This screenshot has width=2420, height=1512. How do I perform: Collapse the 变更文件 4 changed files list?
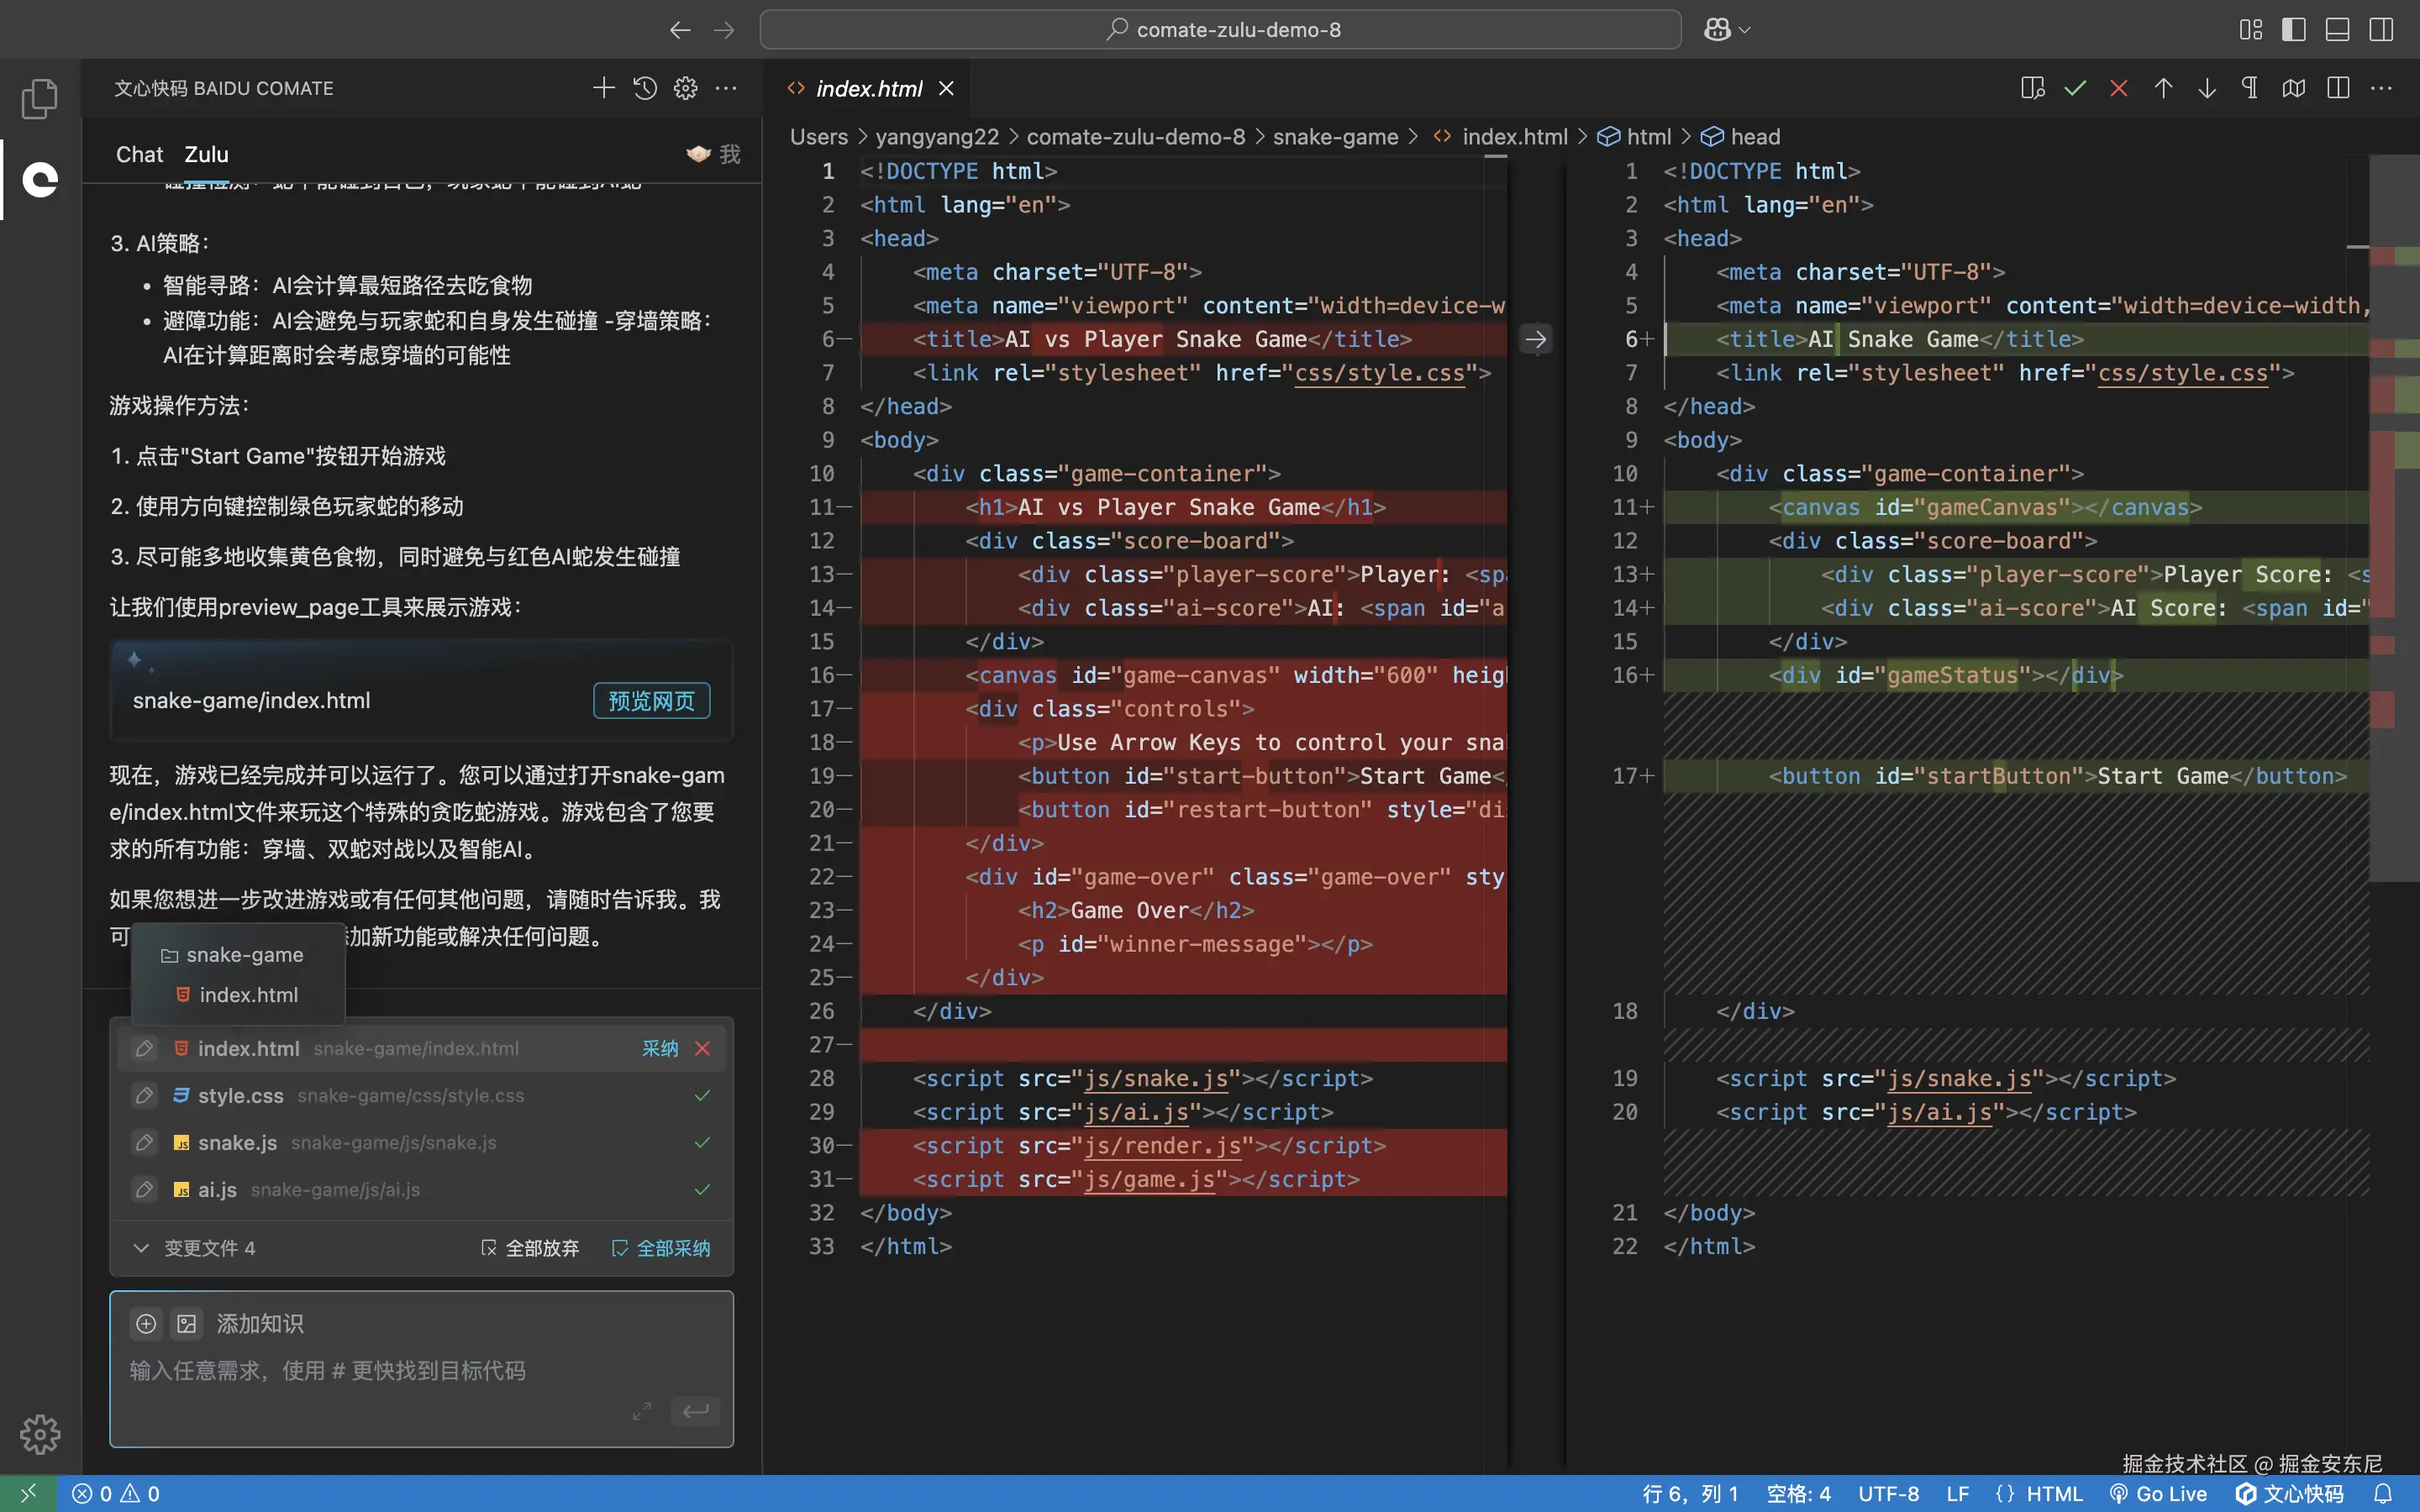coord(141,1248)
